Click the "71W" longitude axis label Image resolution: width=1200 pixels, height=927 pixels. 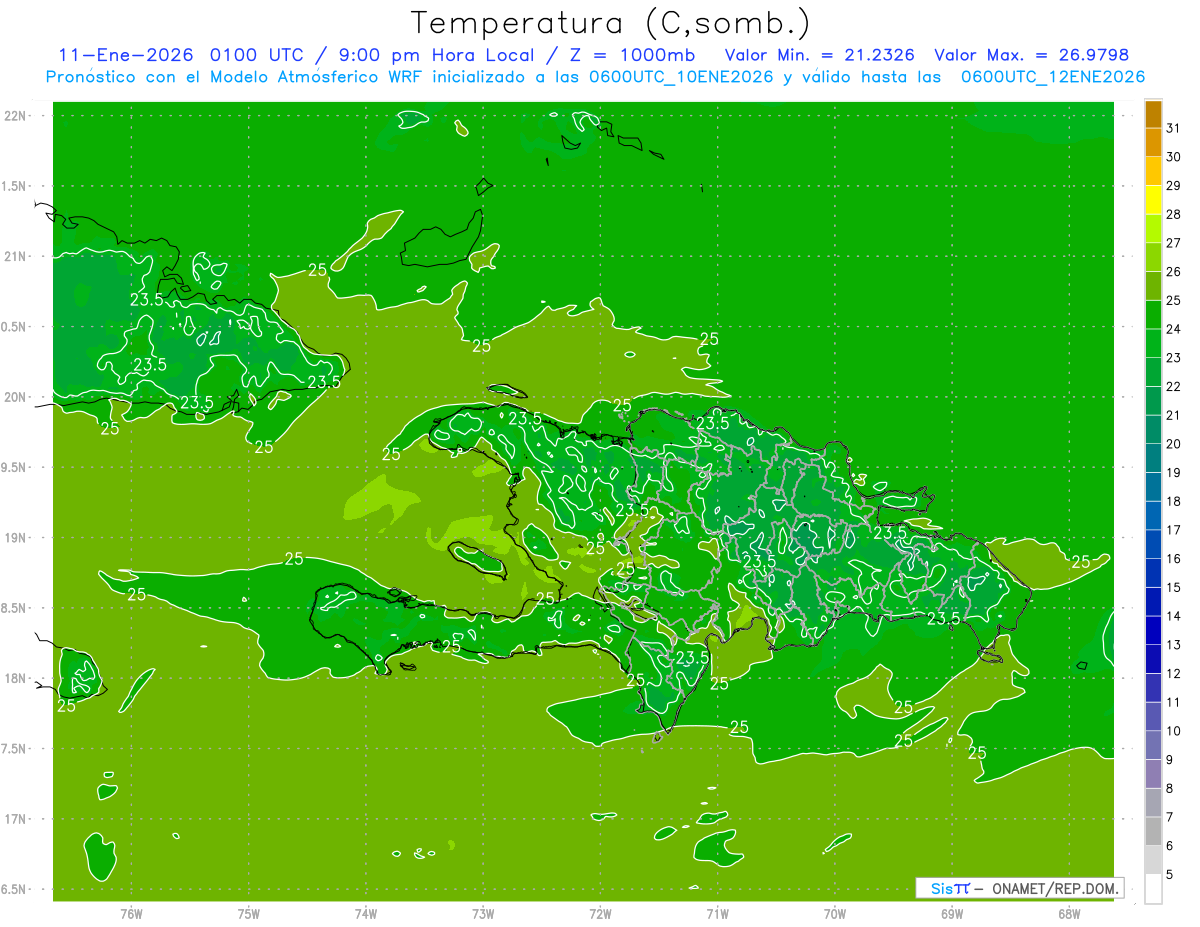(x=717, y=913)
